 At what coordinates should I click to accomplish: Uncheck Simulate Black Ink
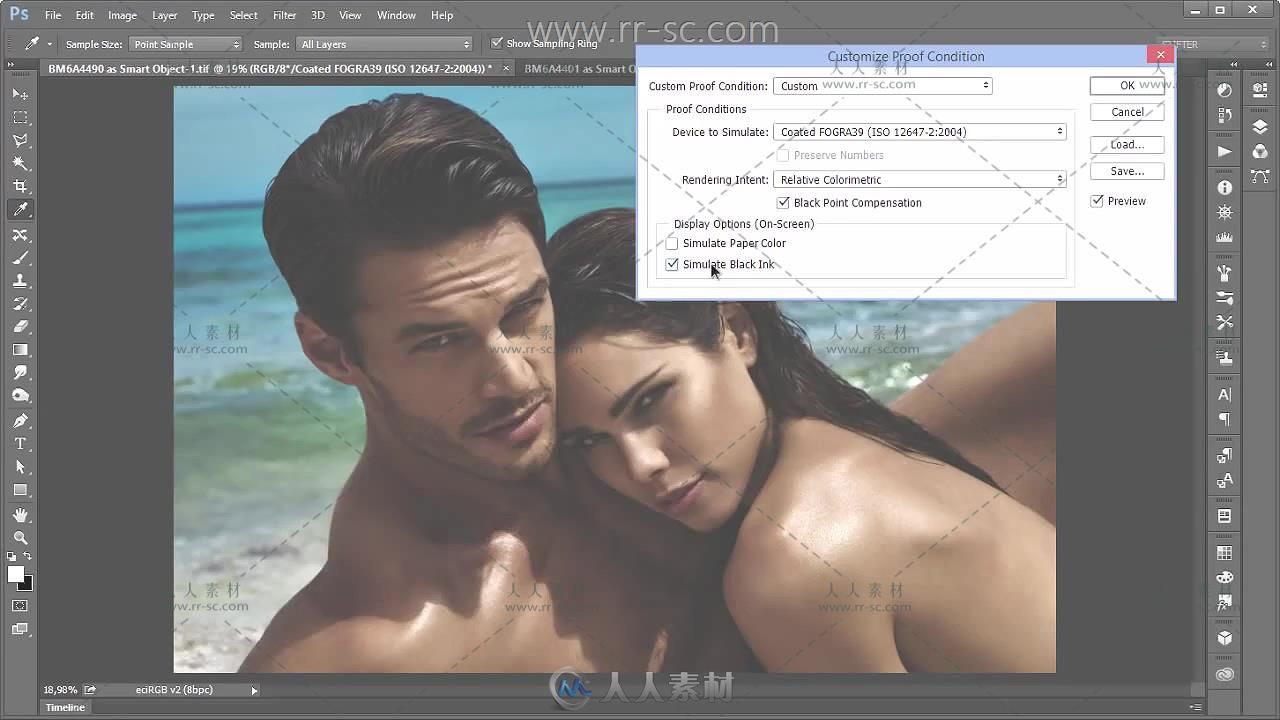click(672, 265)
